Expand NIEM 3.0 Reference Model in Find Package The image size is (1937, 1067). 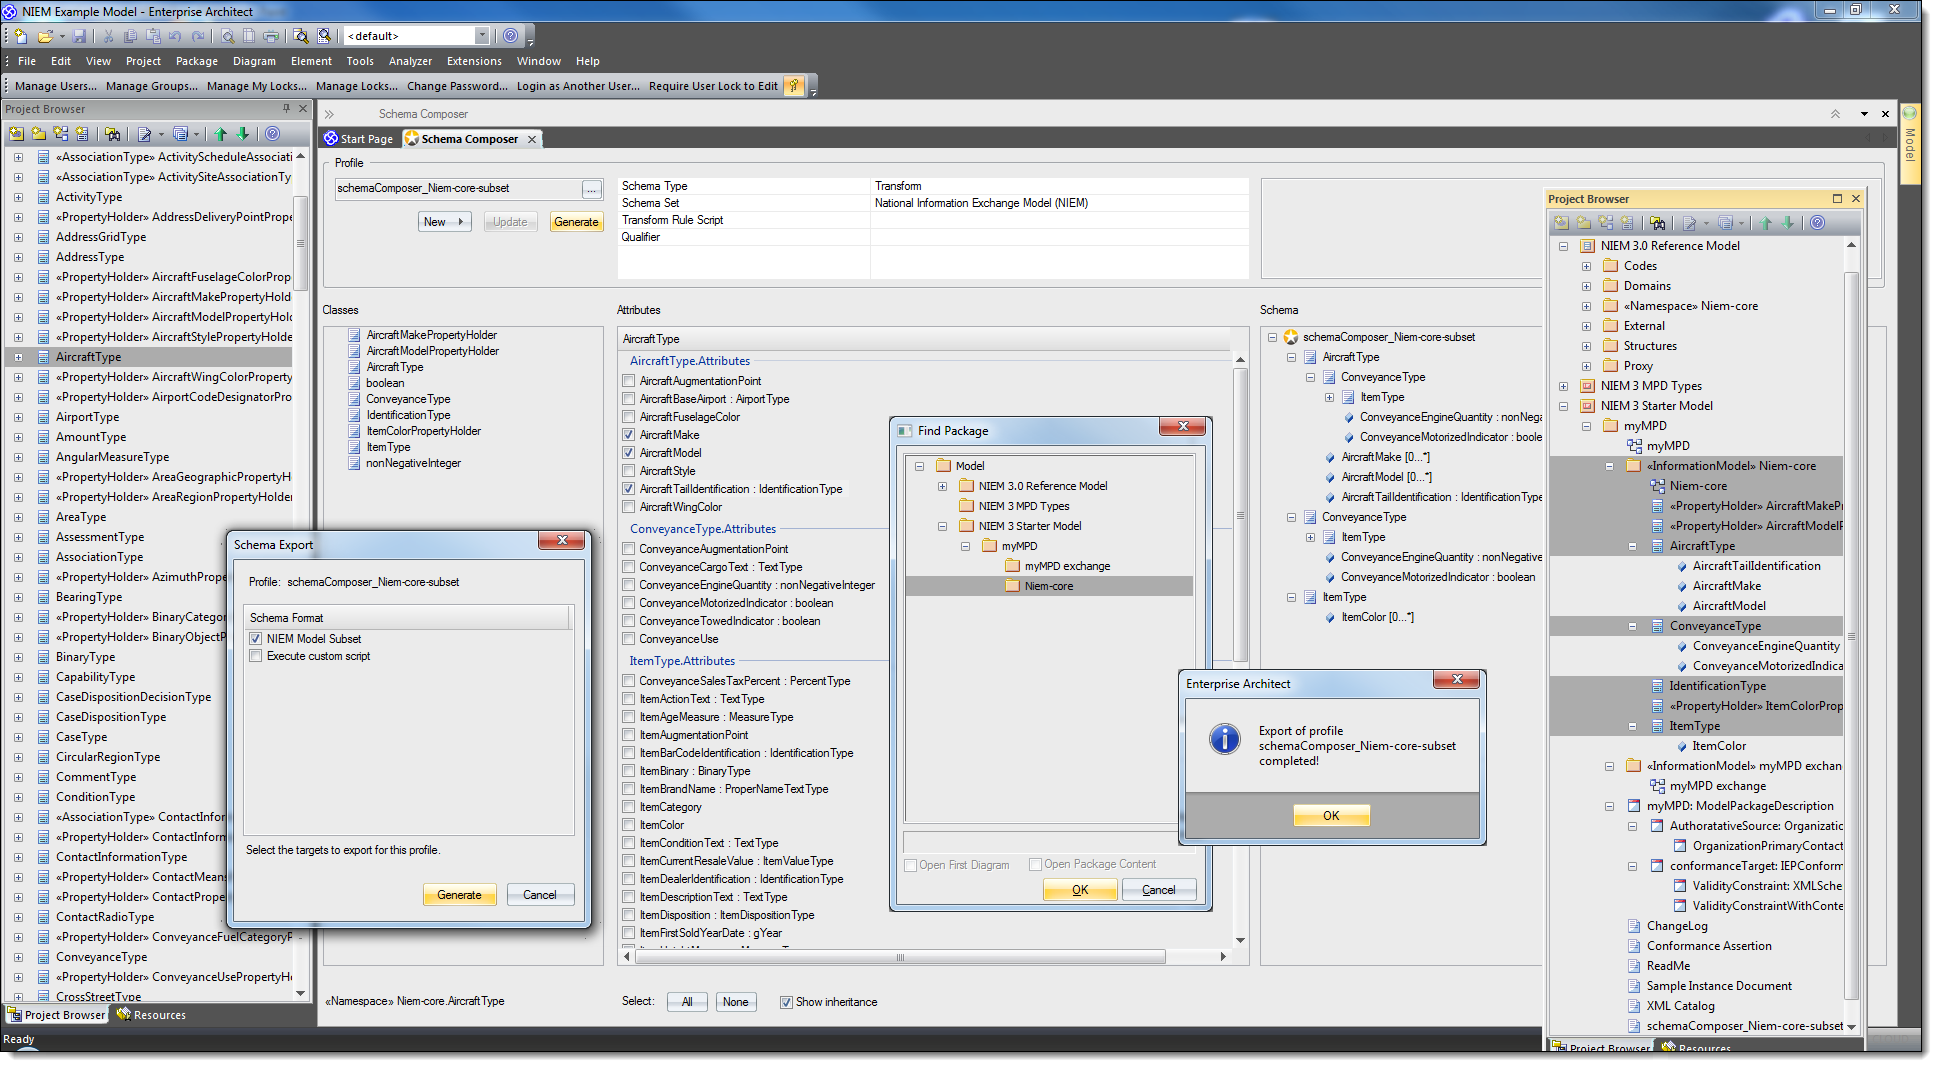pos(942,486)
